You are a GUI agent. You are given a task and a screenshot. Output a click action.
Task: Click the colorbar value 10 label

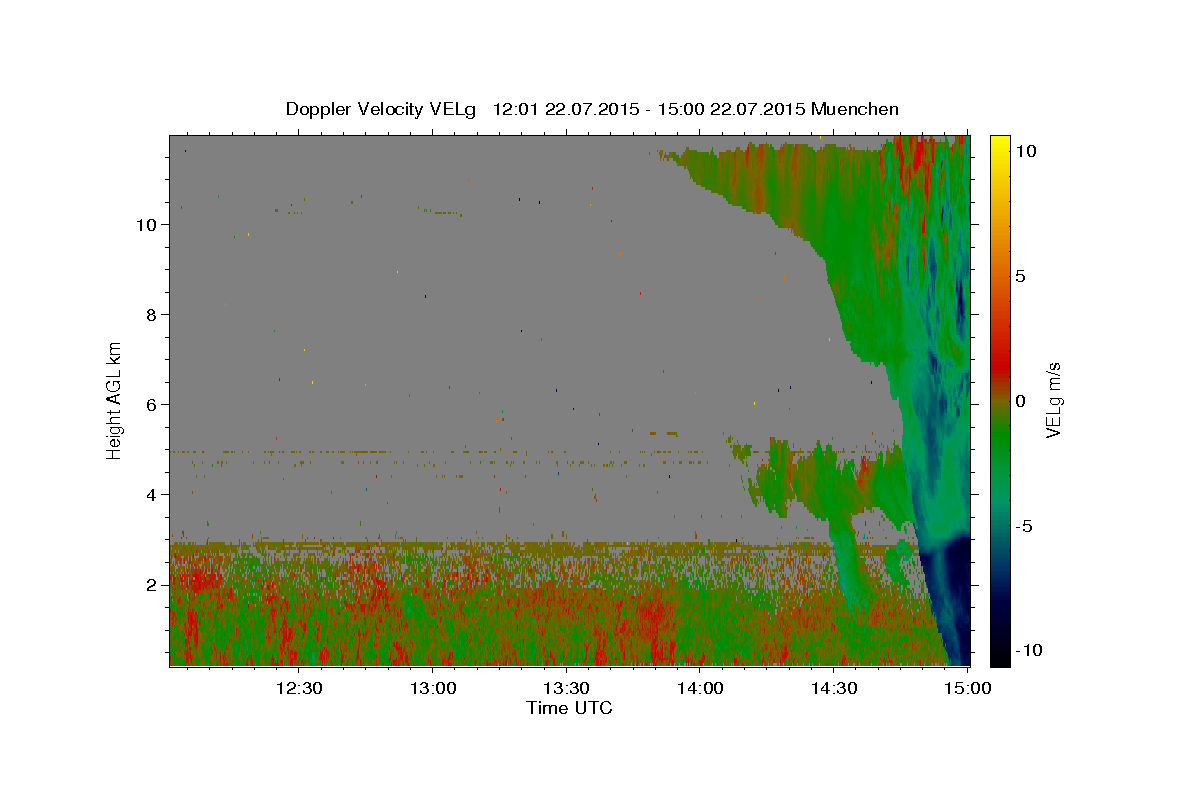pyautogui.click(x=1025, y=151)
